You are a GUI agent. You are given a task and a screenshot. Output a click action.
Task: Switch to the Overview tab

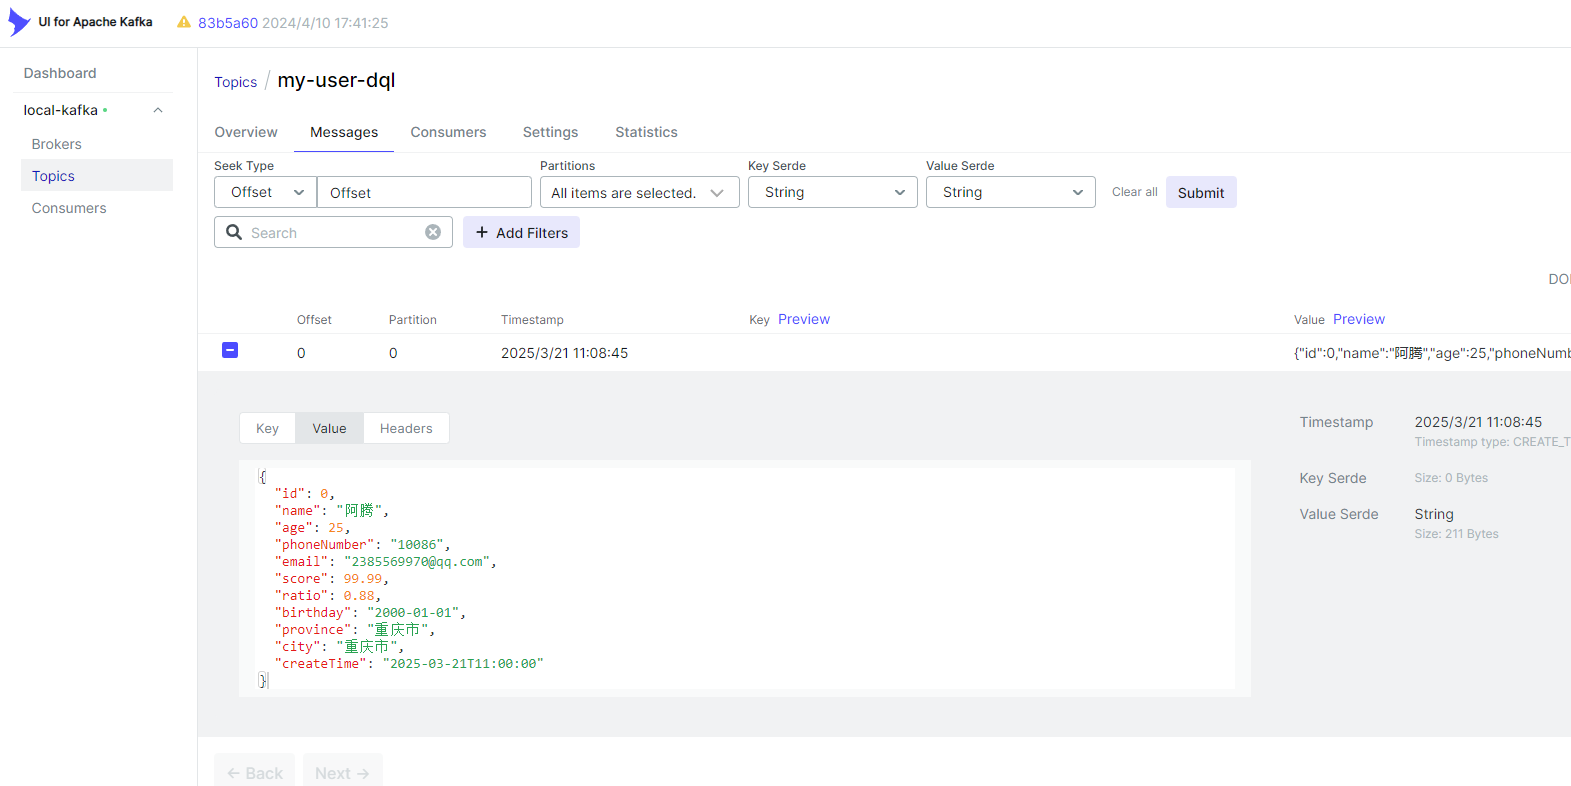point(246,132)
